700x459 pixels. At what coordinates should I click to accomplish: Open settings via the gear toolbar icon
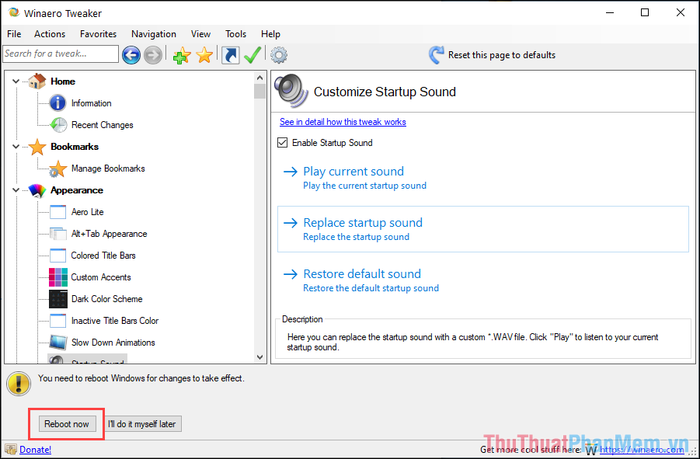279,55
